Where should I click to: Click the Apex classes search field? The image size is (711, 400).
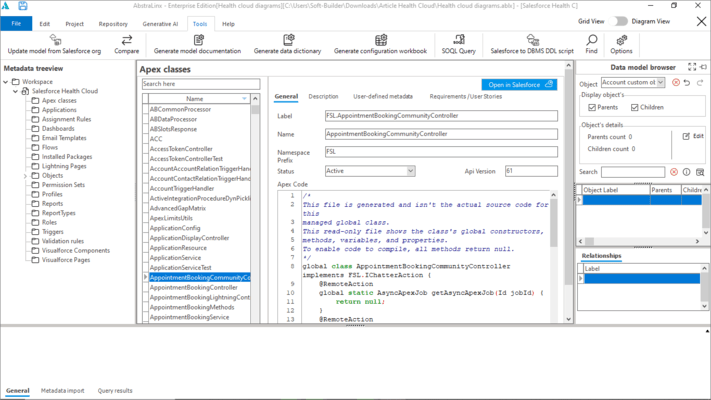pyautogui.click(x=200, y=85)
